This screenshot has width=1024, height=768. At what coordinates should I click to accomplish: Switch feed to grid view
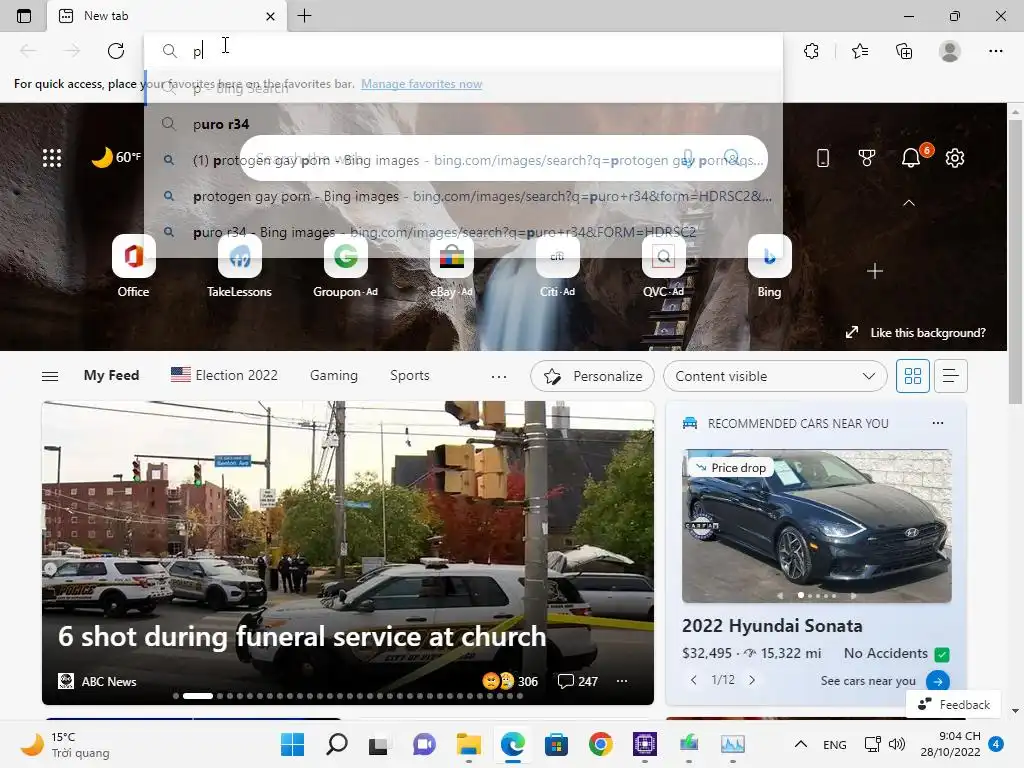(x=912, y=376)
